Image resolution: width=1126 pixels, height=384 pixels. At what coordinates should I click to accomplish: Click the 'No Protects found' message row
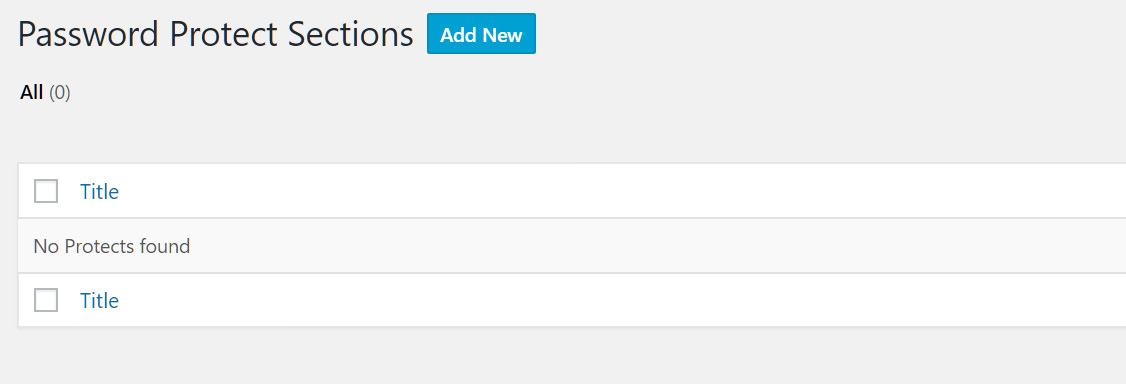pyautogui.click(x=572, y=245)
